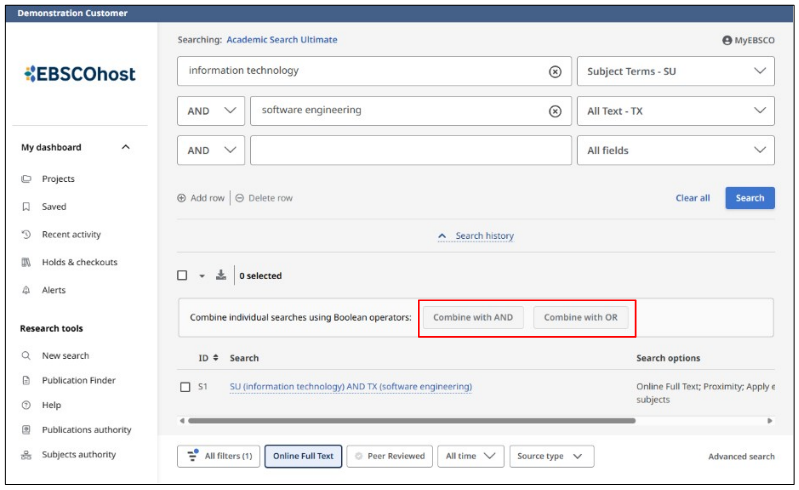Open the All Text - TX field dropdown
799x490 pixels.
tap(676, 111)
